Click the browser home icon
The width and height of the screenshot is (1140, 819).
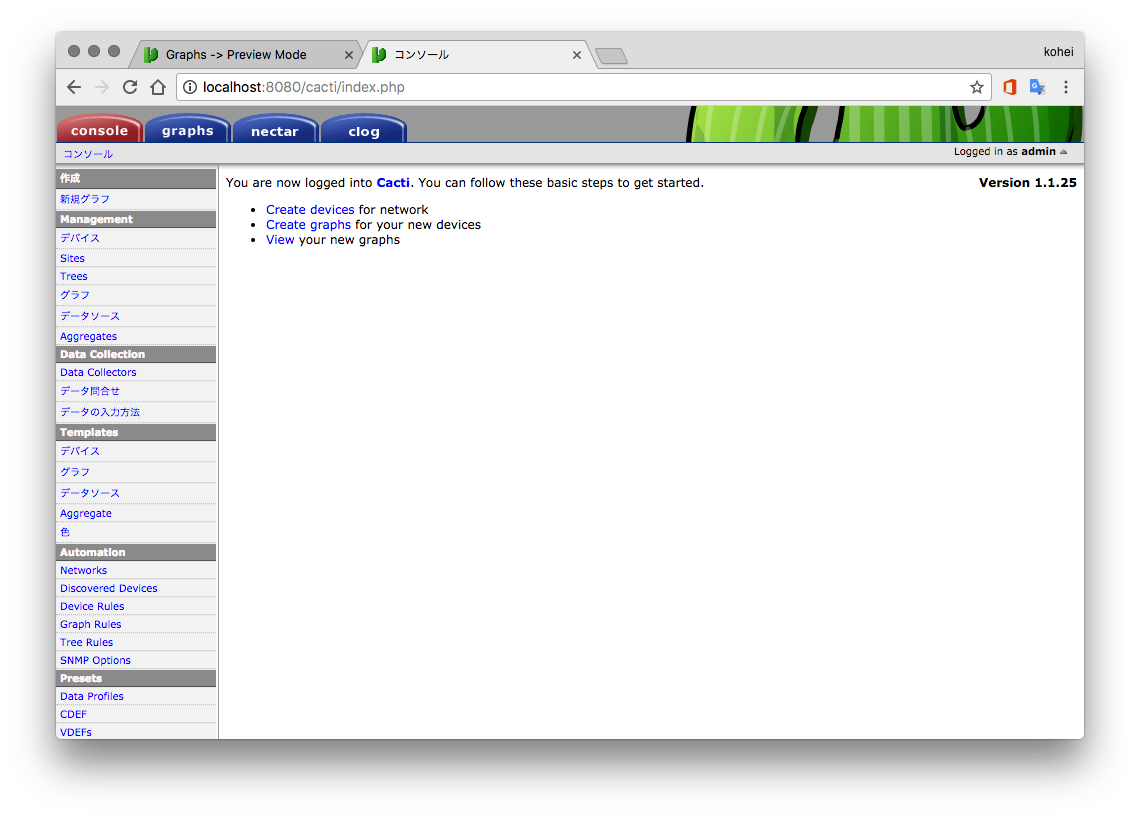158,87
